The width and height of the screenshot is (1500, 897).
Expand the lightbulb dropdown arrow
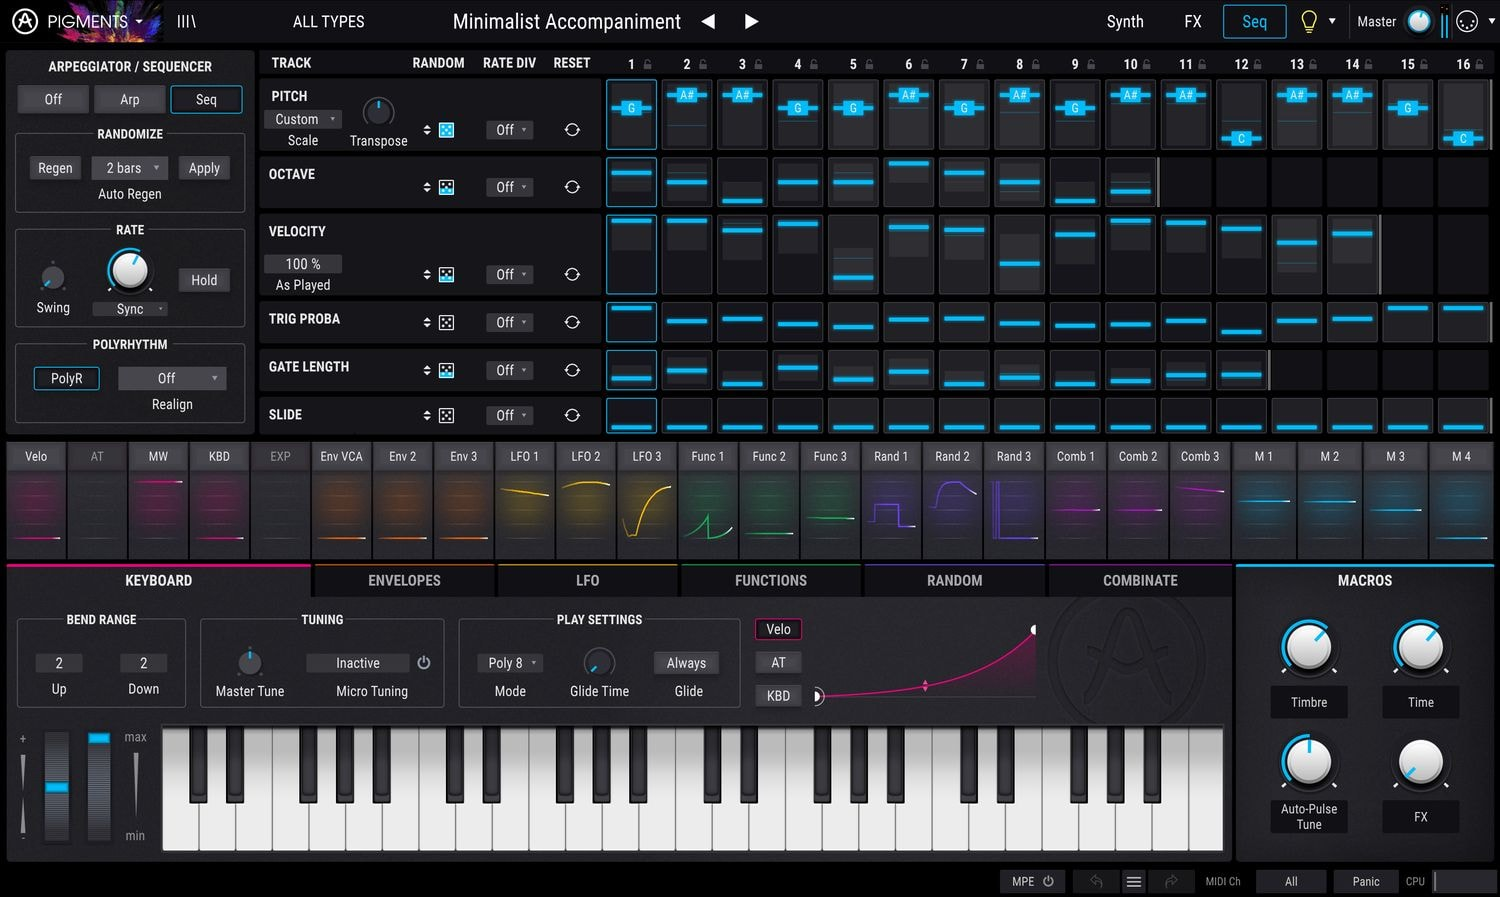point(1332,21)
